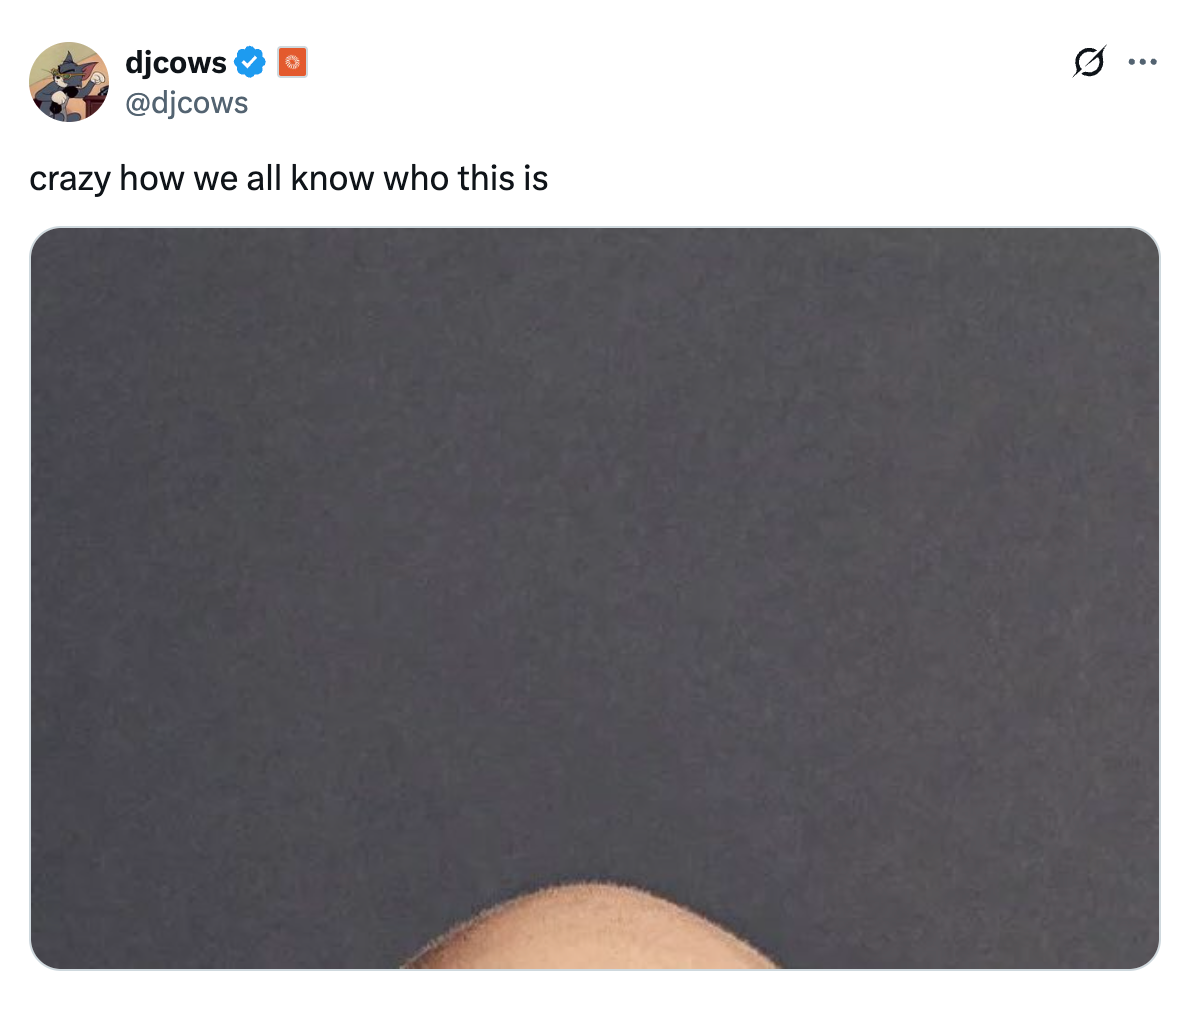The image size is (1190, 1012).
Task: Click the word 'how' in the tweet
Action: click(x=152, y=178)
